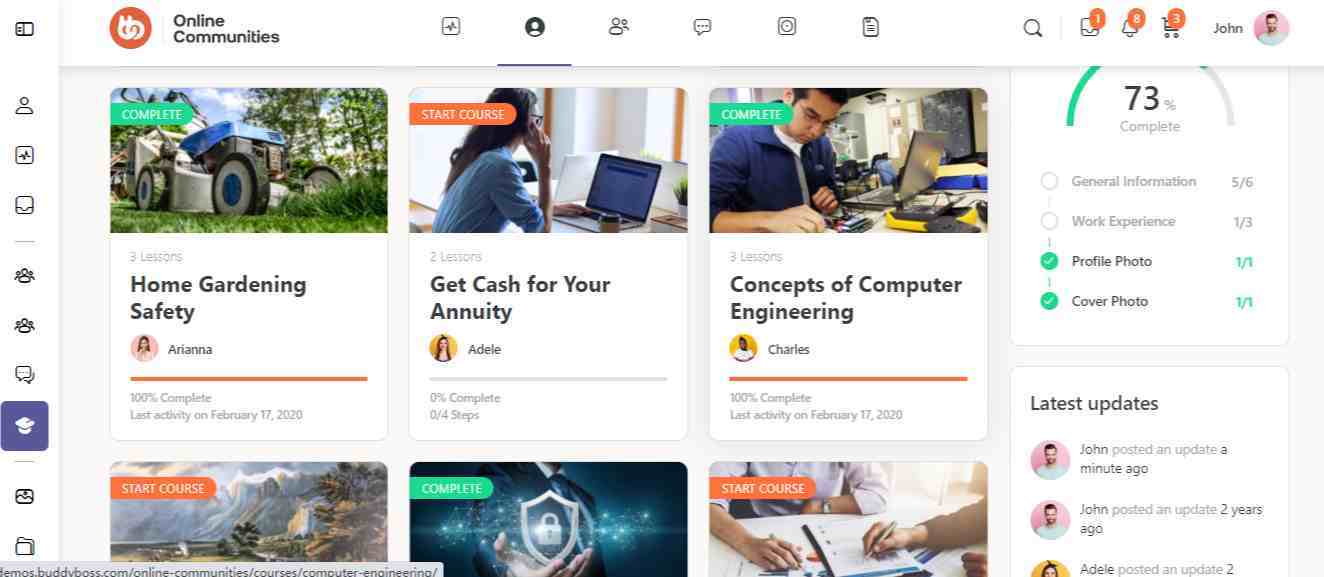Screen dimensions: 1324x577
Task: Select the profile tab in top navigation
Action: [535, 27]
